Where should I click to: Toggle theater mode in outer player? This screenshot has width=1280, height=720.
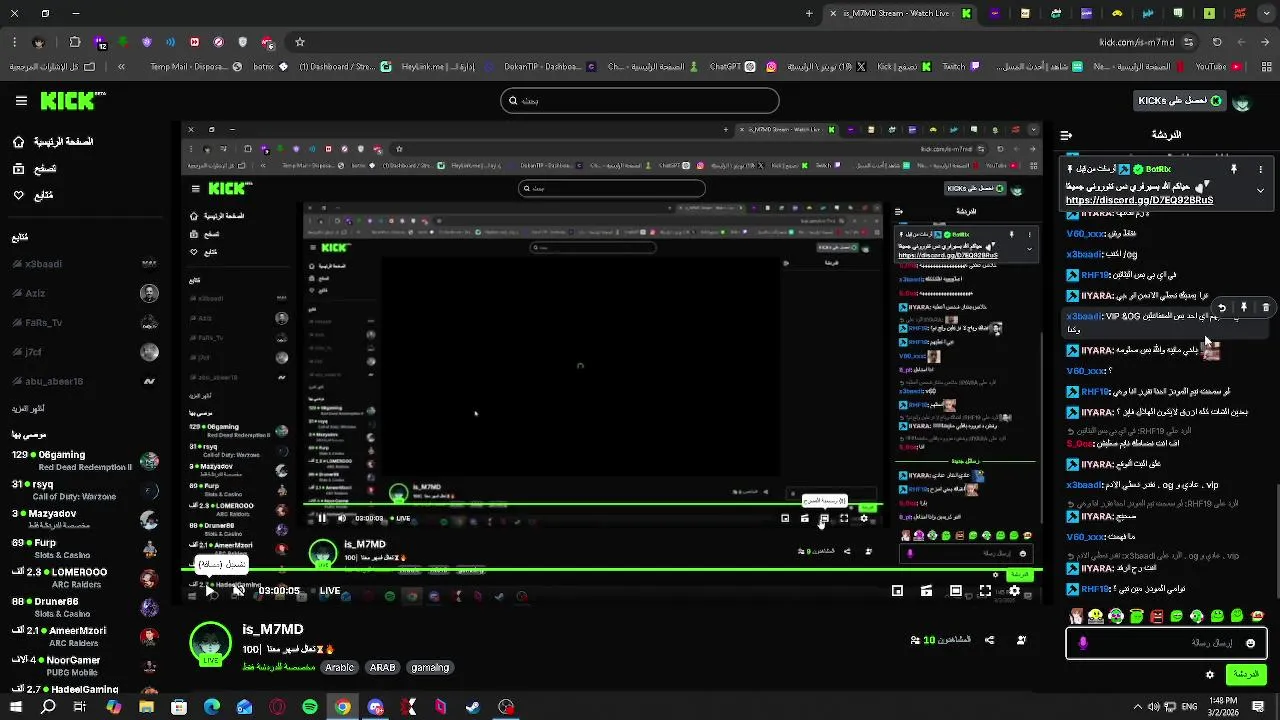click(x=956, y=591)
